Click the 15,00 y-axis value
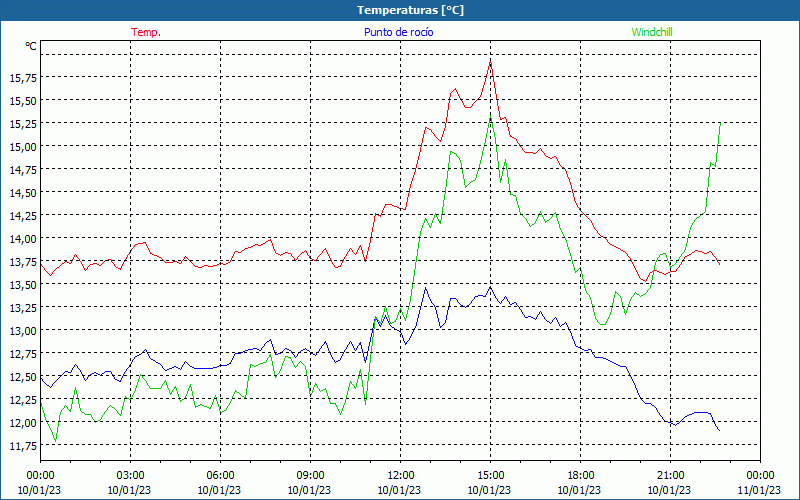 point(23,146)
